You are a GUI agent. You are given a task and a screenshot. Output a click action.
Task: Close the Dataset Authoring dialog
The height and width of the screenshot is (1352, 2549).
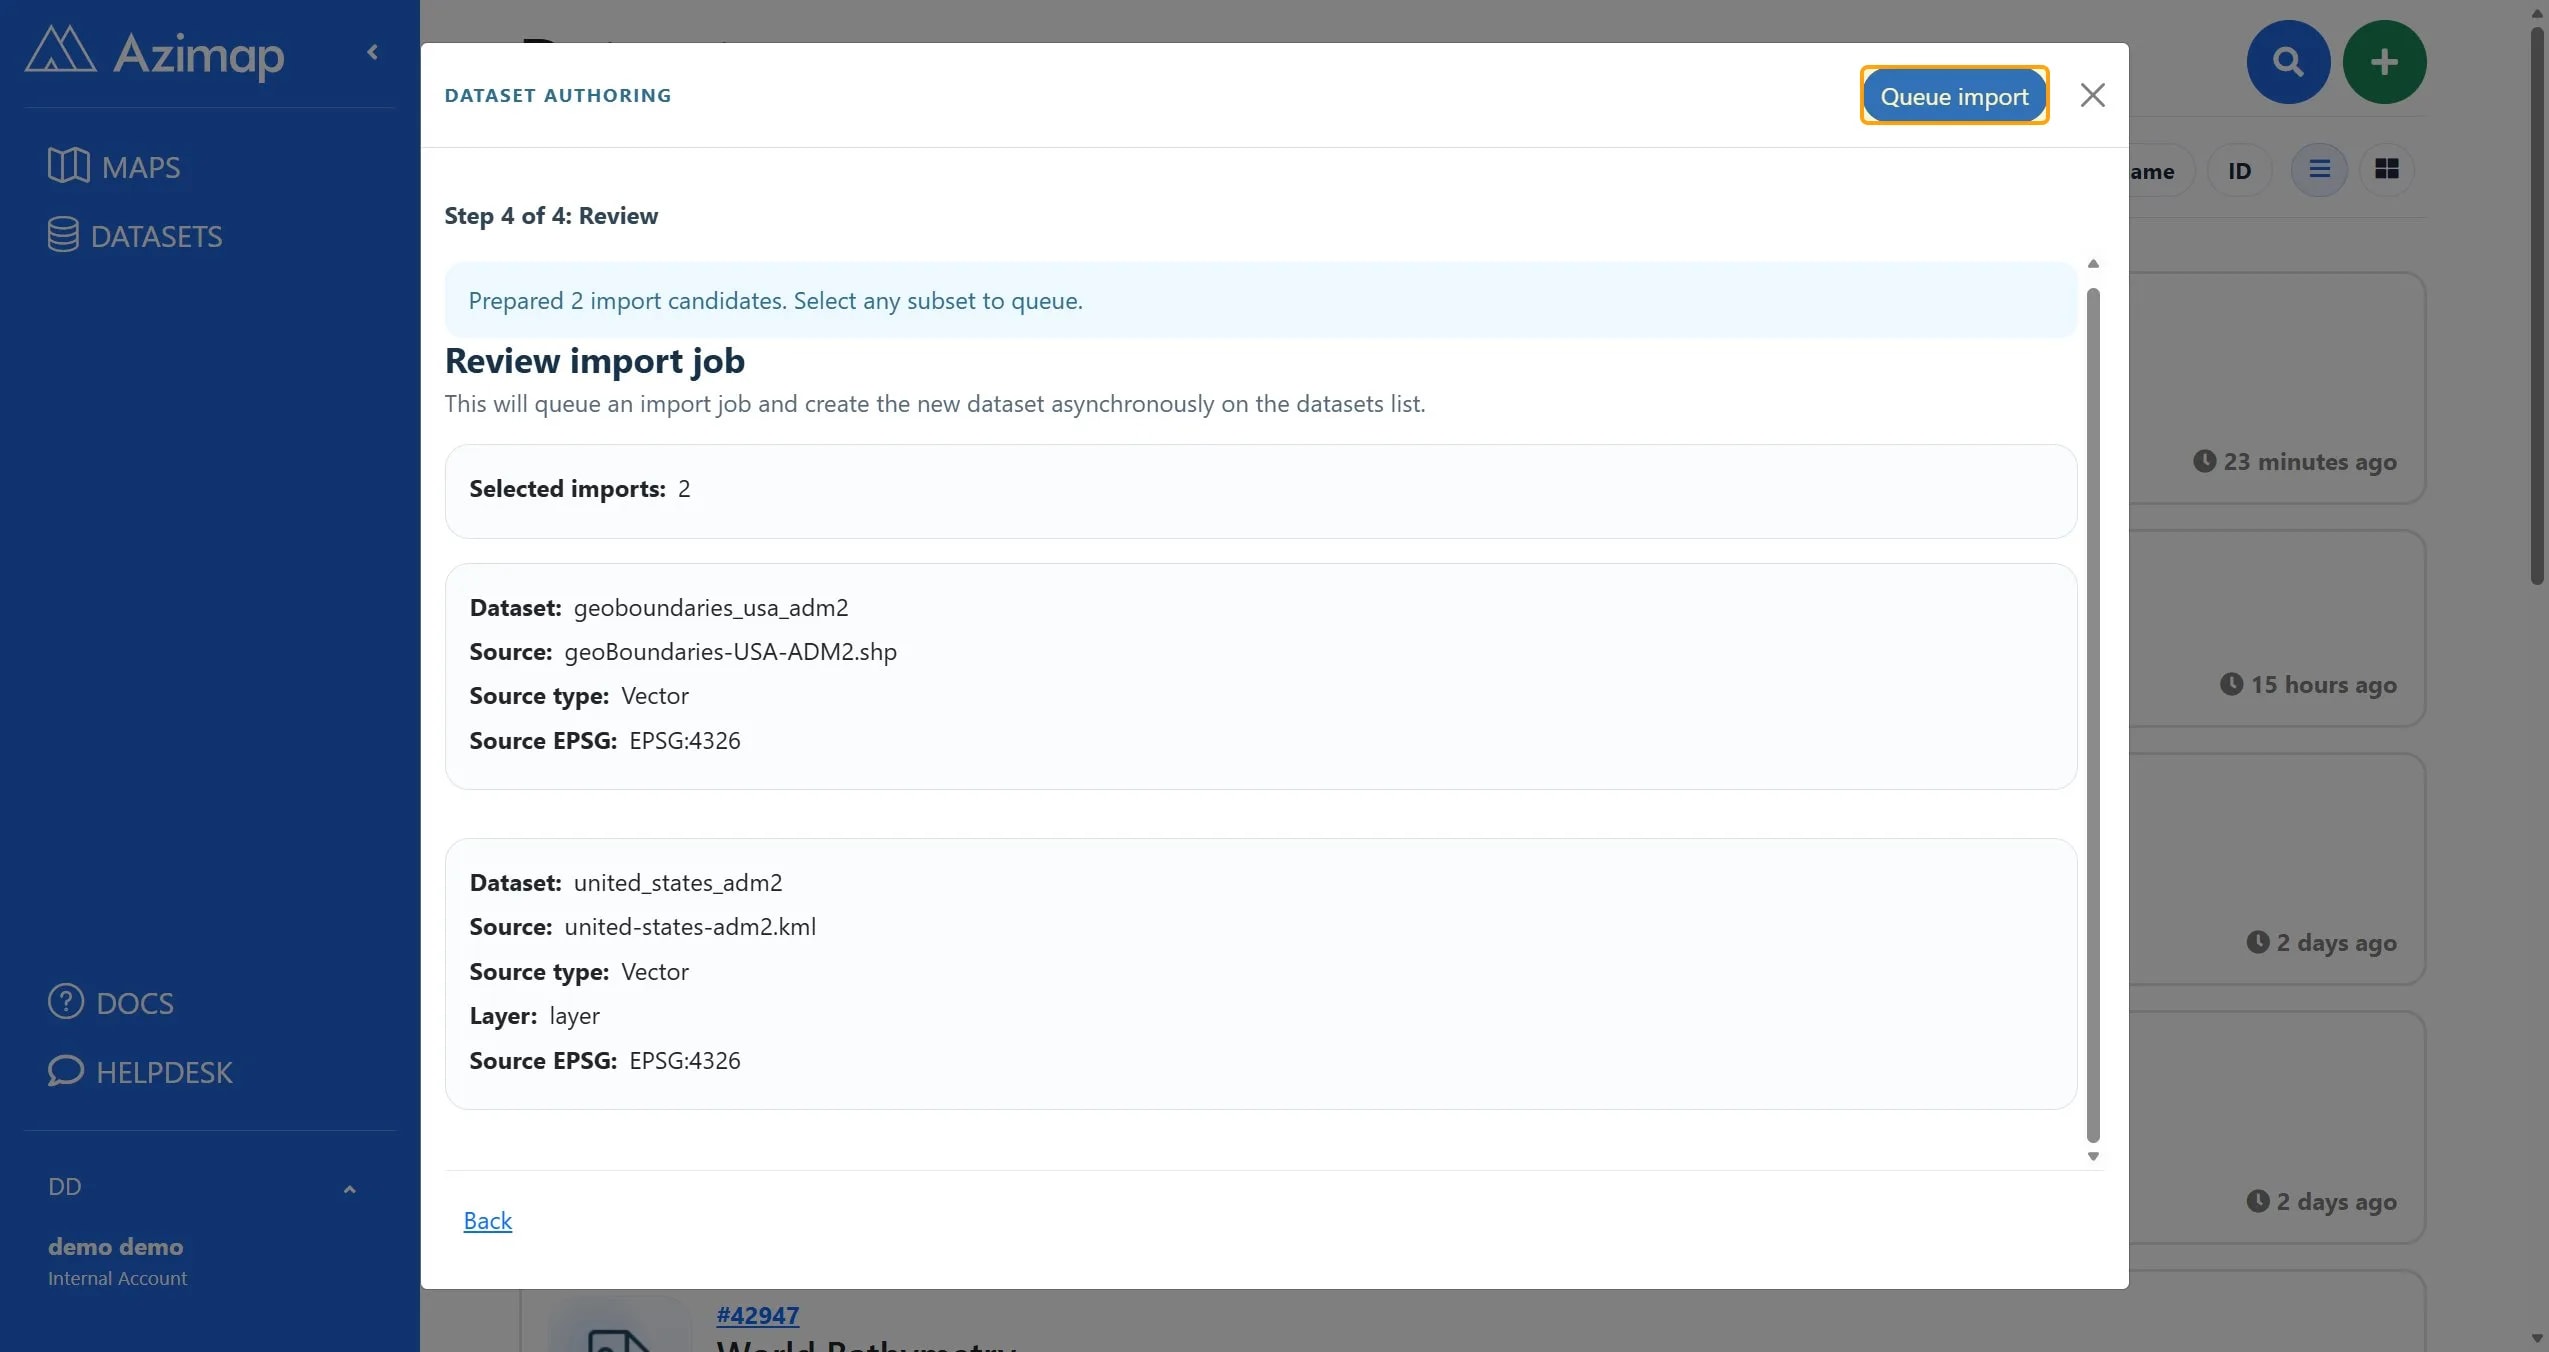point(2092,95)
